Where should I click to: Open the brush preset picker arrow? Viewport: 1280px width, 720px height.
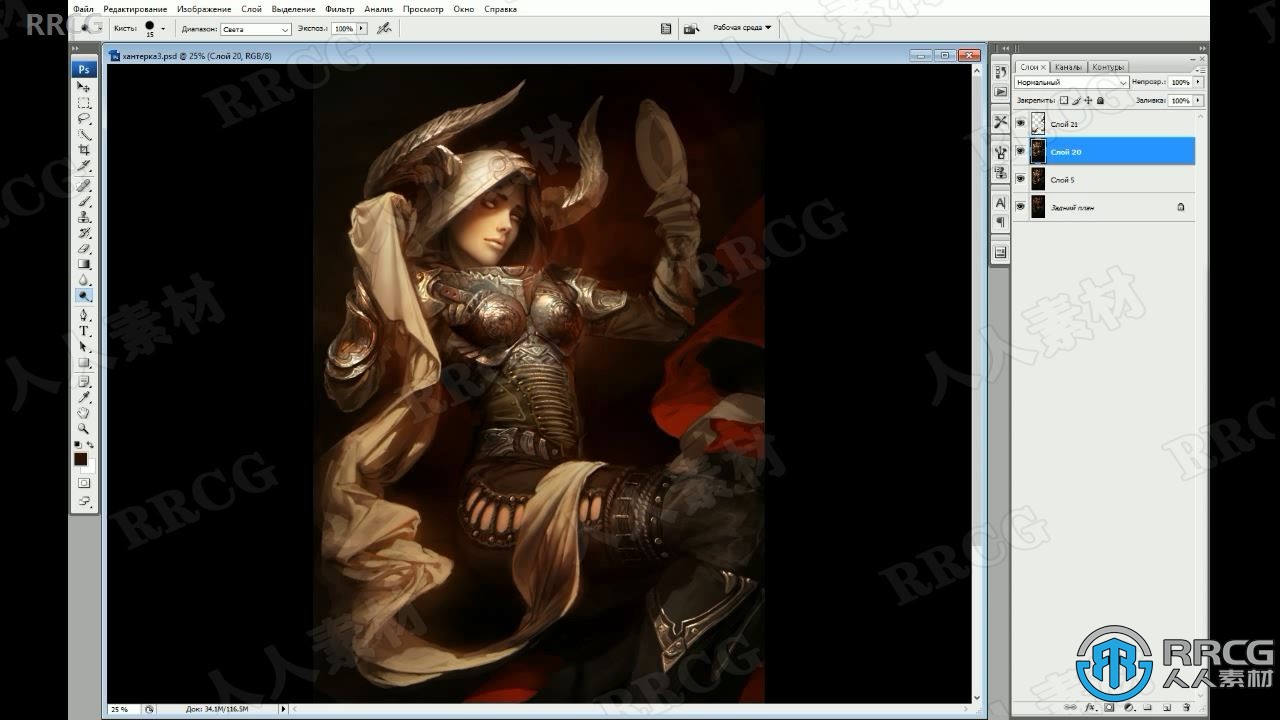[163, 29]
